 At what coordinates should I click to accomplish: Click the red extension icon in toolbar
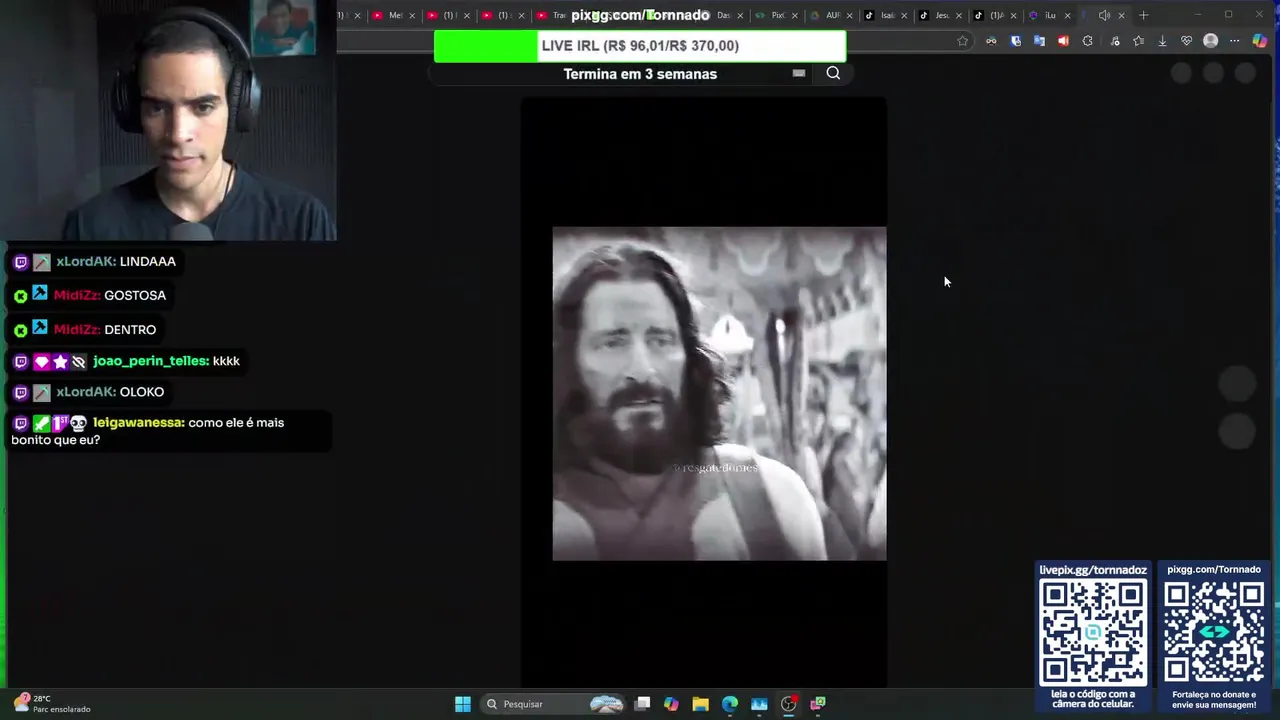click(1063, 41)
